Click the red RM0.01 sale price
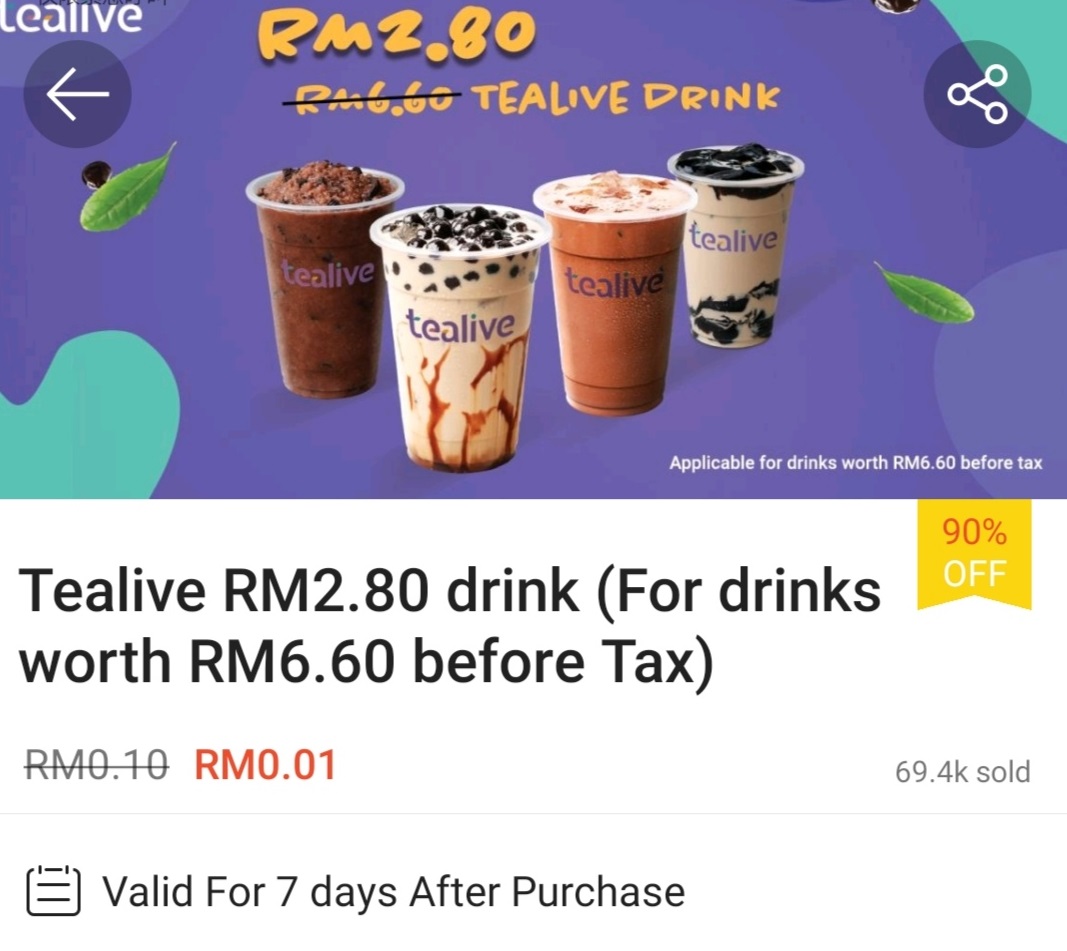The width and height of the screenshot is (1067, 951). point(265,765)
